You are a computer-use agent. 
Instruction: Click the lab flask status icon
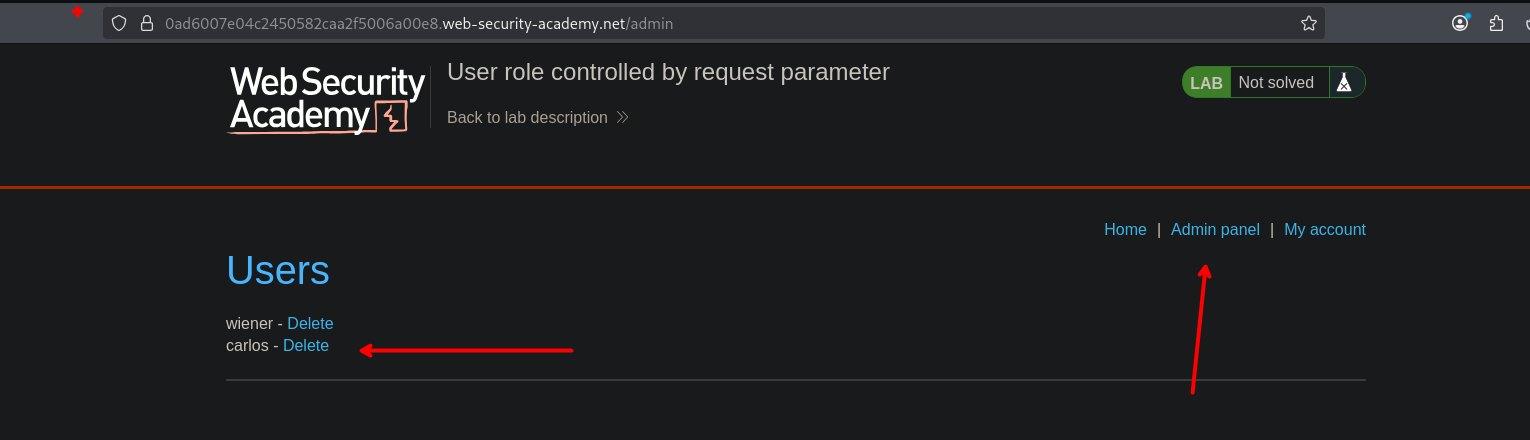(1345, 83)
